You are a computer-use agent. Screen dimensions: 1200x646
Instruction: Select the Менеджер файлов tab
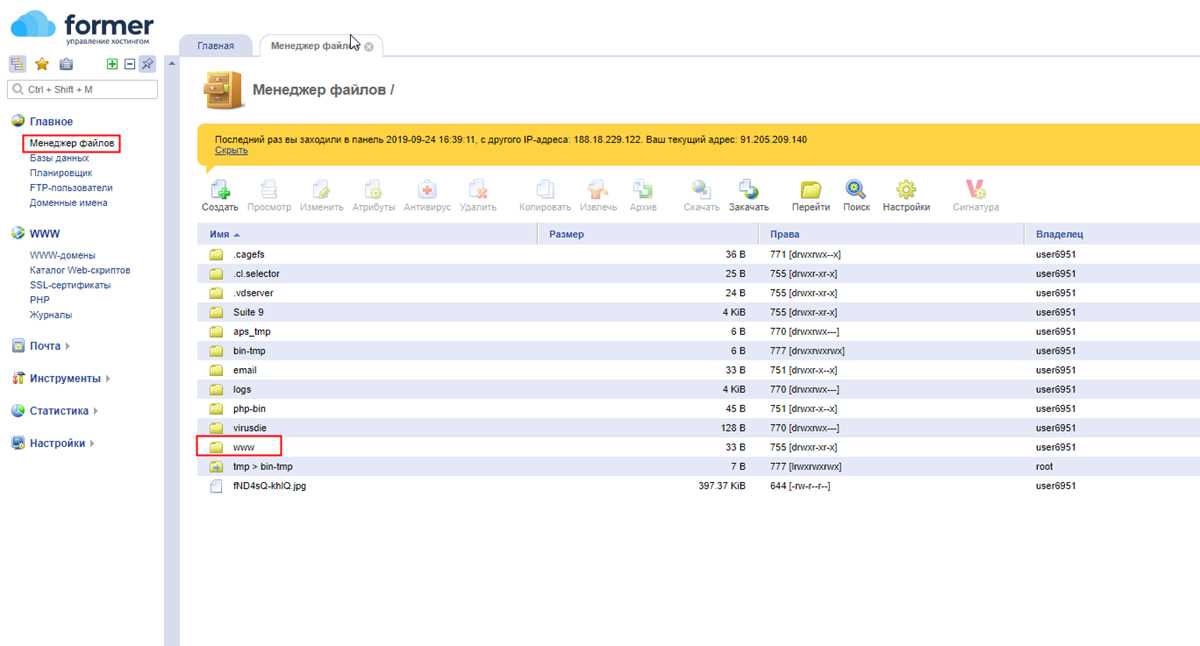coord(320,46)
